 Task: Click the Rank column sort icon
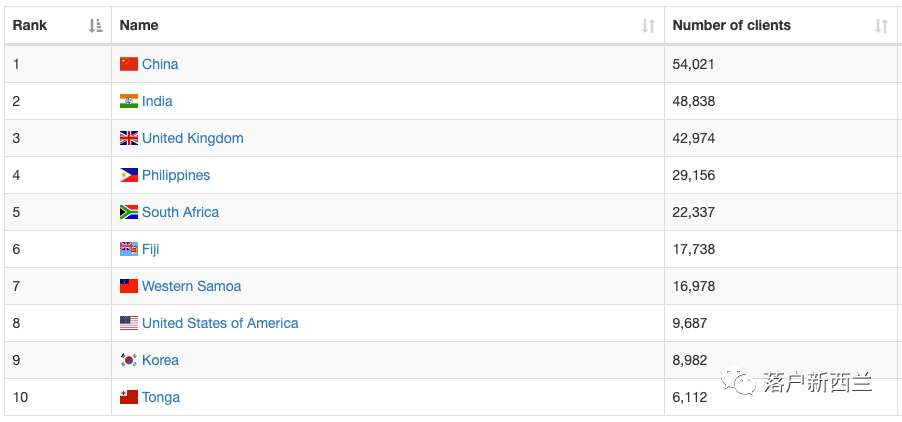point(95,25)
